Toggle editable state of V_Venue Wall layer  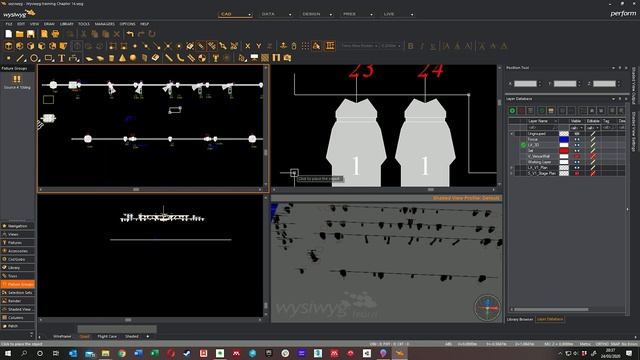(593, 156)
